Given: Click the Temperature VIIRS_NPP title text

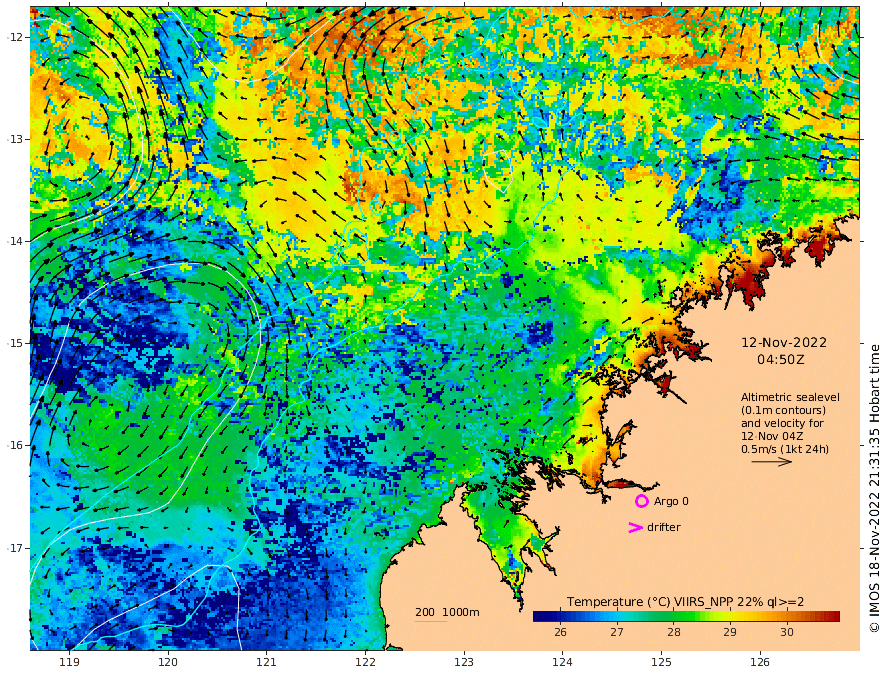Looking at the screenshot, I should click(685, 601).
